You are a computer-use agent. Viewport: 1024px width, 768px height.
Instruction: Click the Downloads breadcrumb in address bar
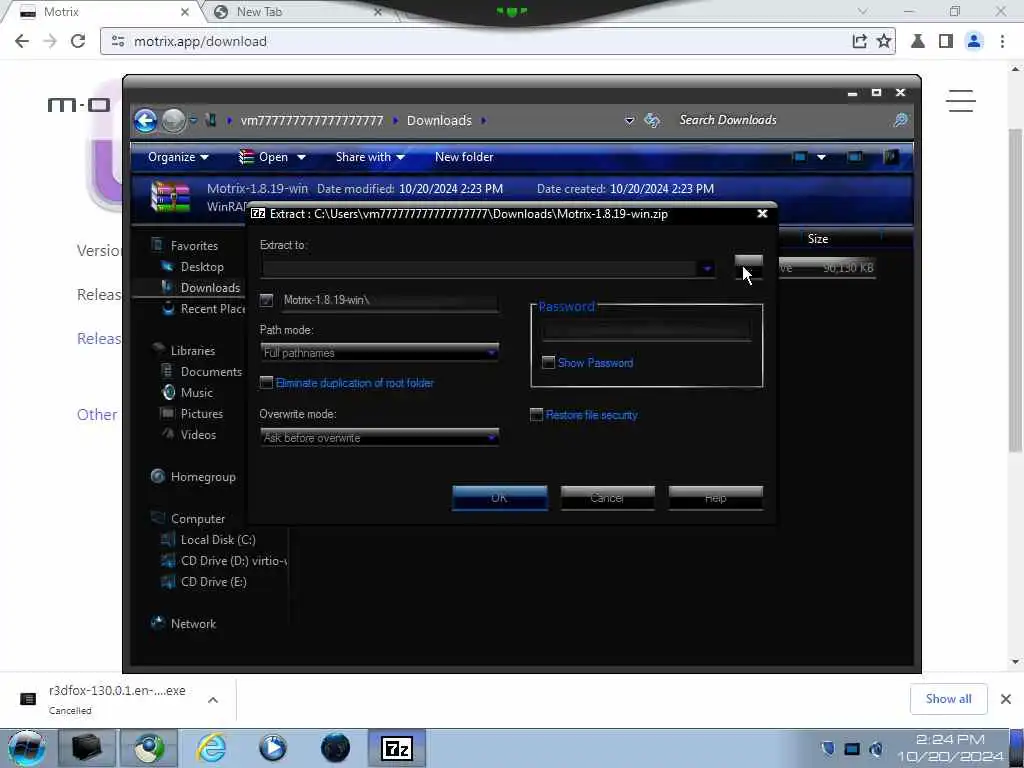coord(439,120)
